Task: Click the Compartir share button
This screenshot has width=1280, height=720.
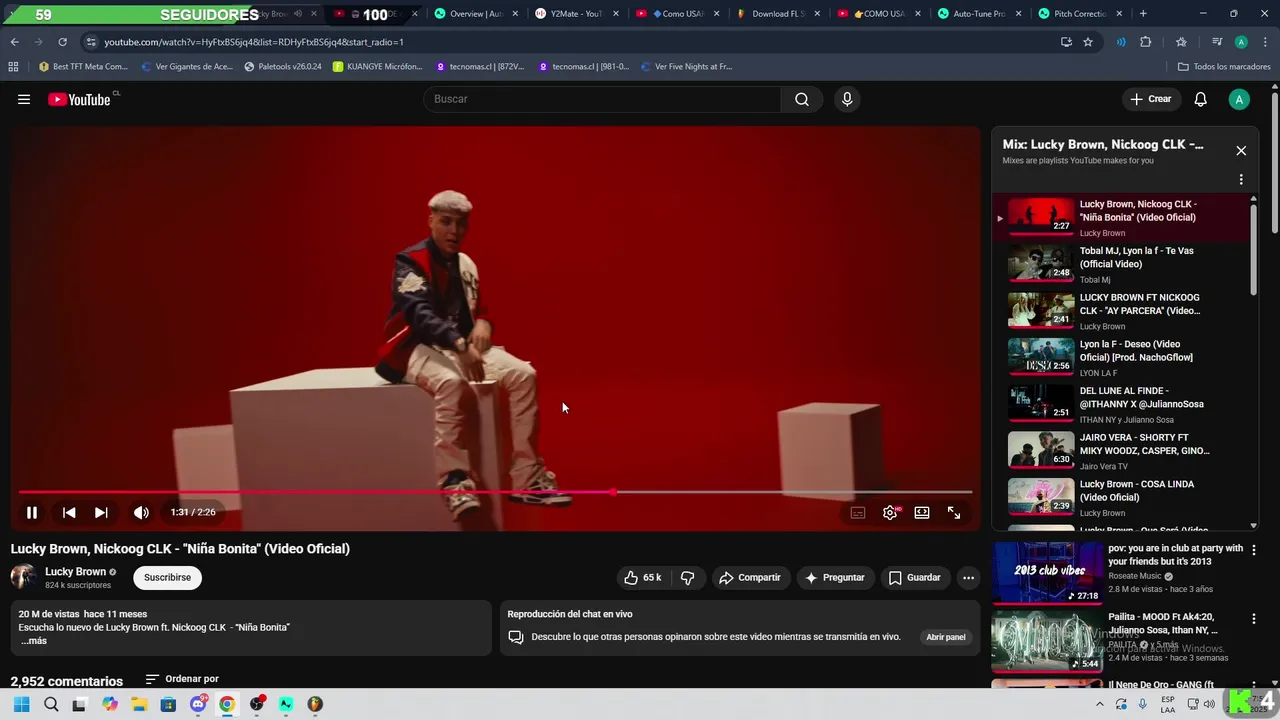Action: point(750,577)
